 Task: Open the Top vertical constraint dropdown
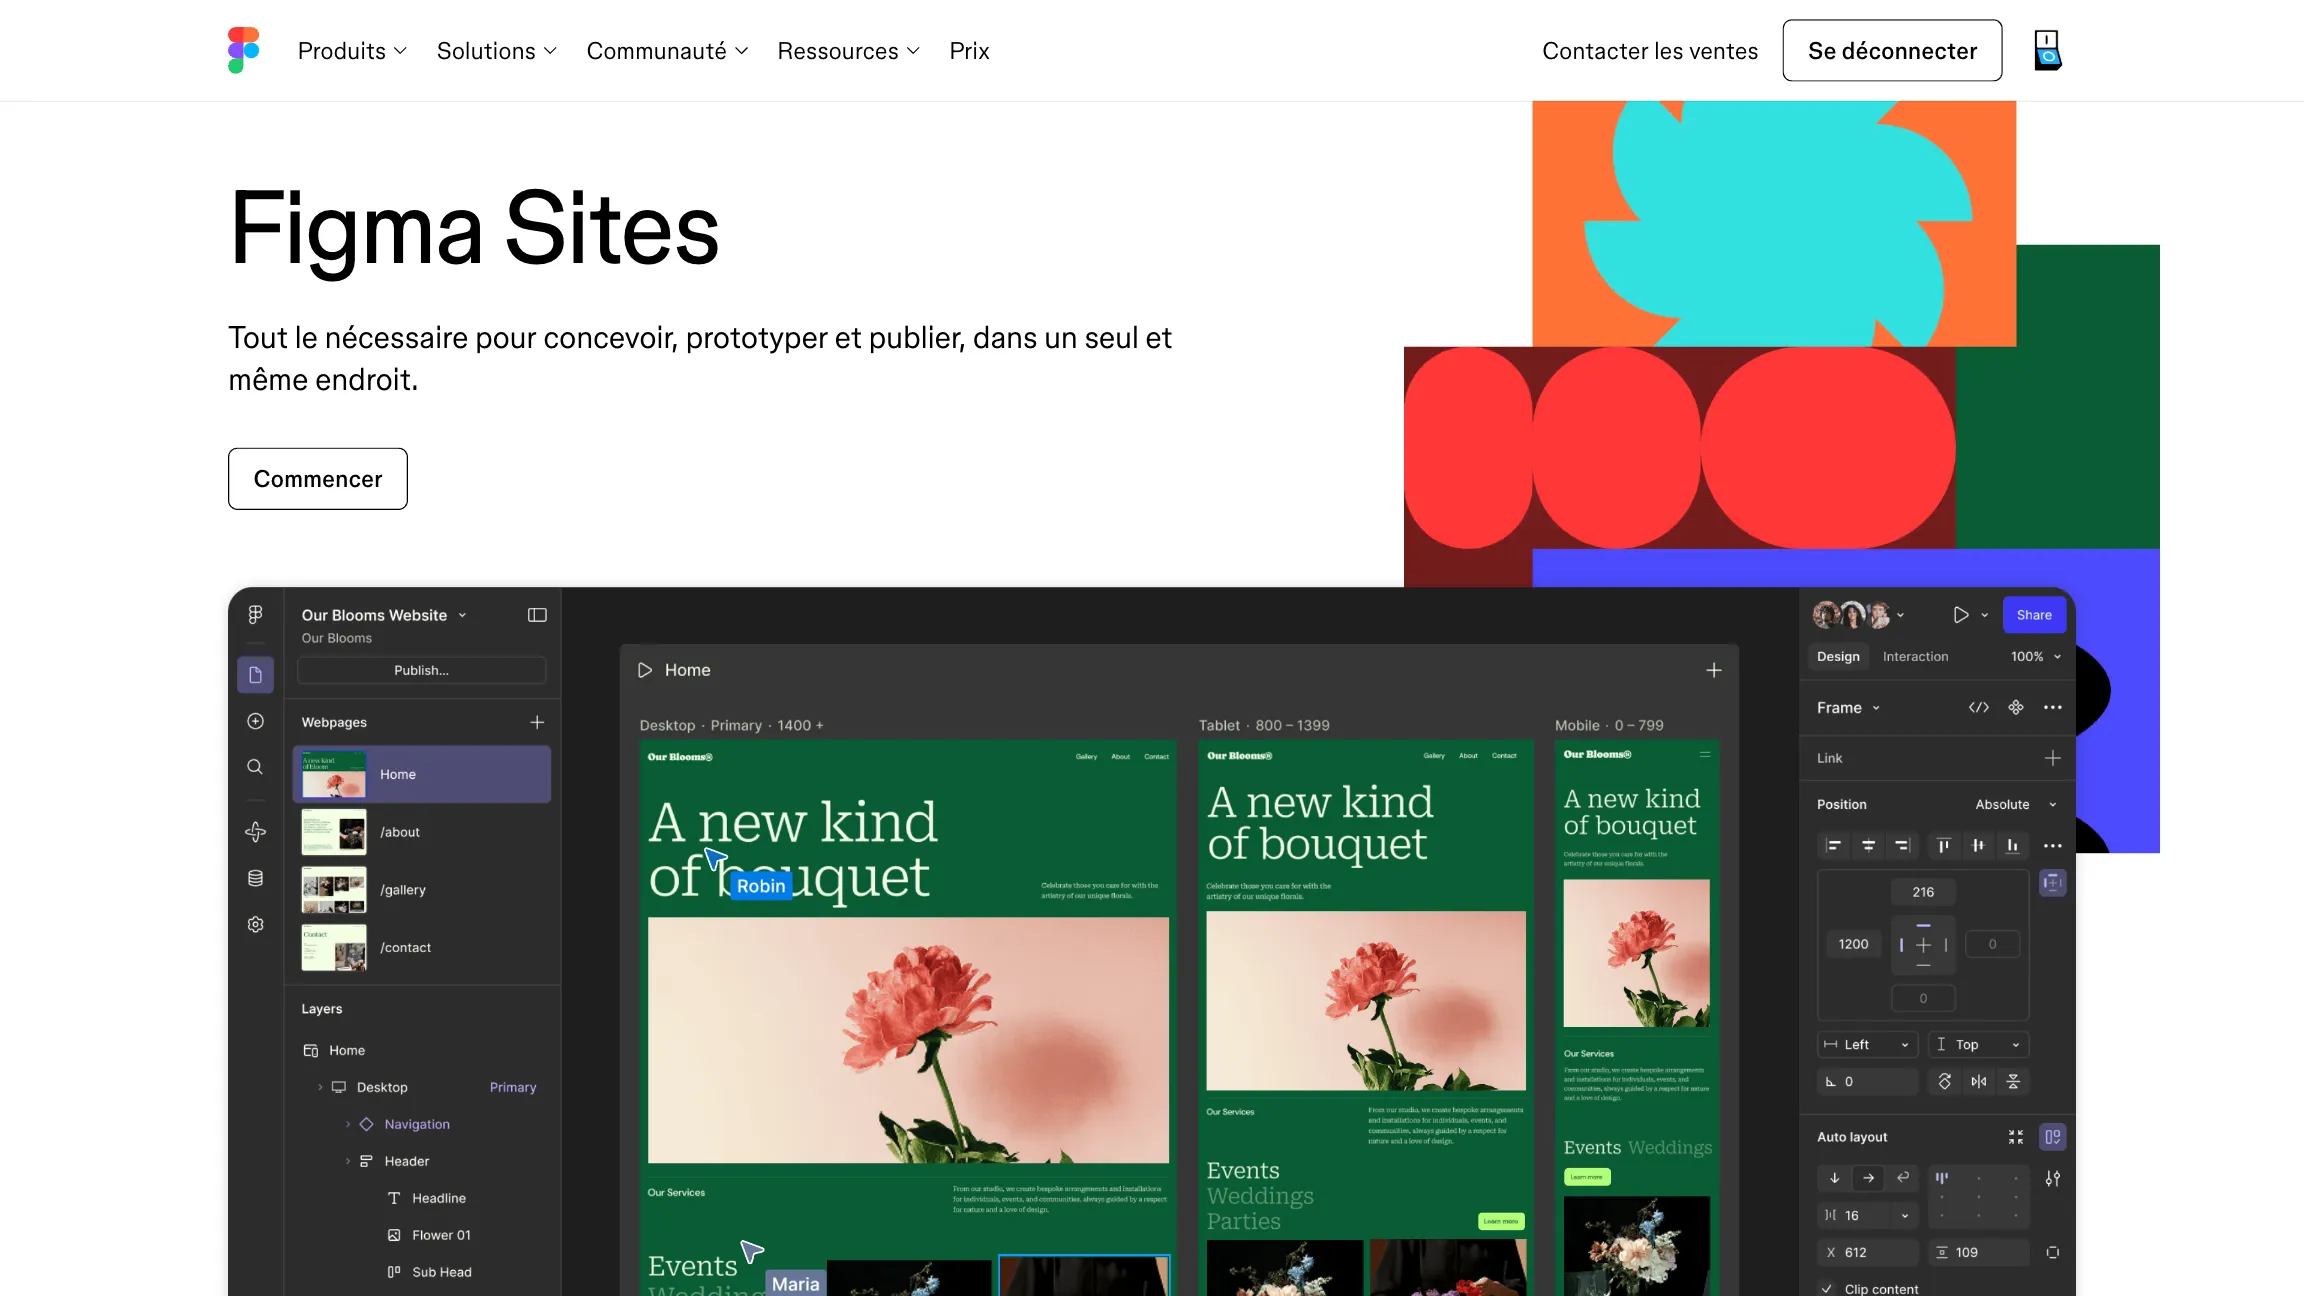1979,1044
